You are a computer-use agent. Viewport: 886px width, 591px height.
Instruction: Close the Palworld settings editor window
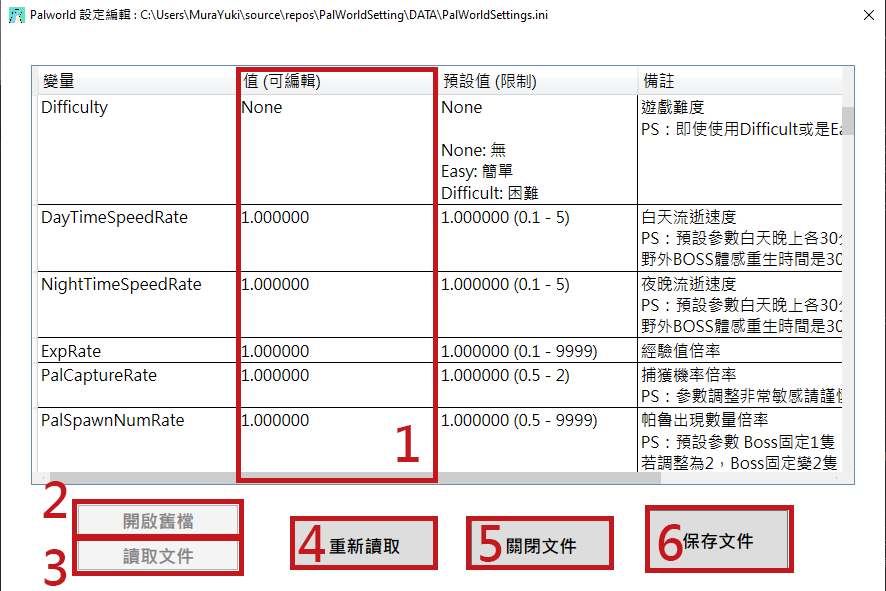point(868,15)
